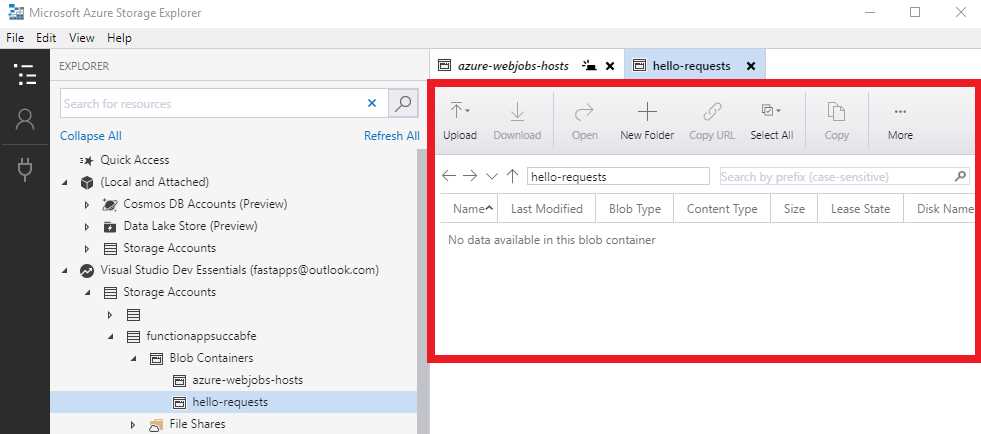Select Data Lake Store (Preview) item
The image size is (981, 434).
click(x=190, y=226)
